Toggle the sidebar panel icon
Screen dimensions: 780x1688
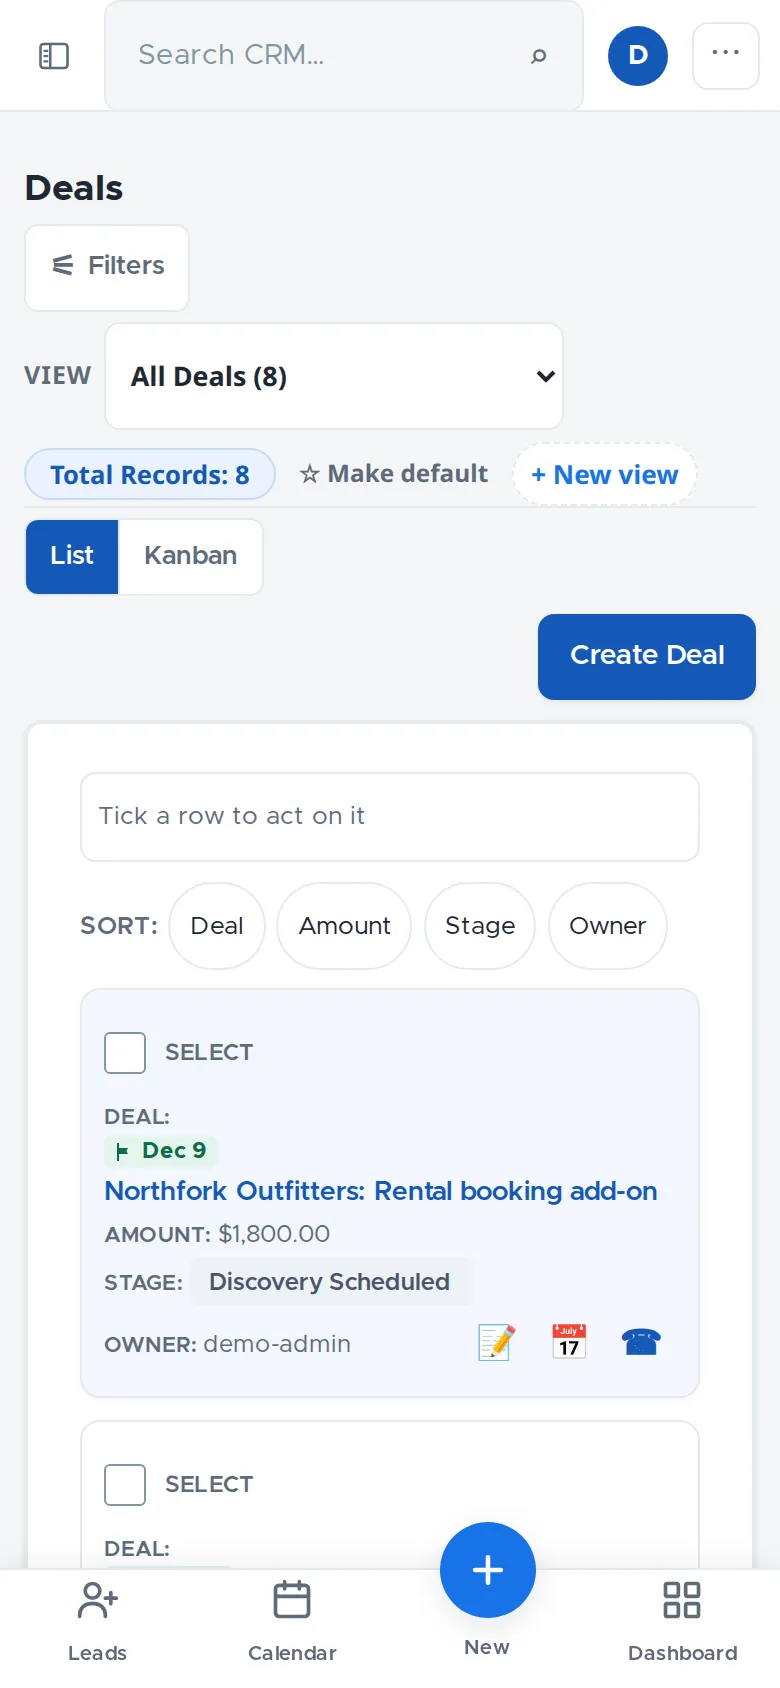(54, 56)
